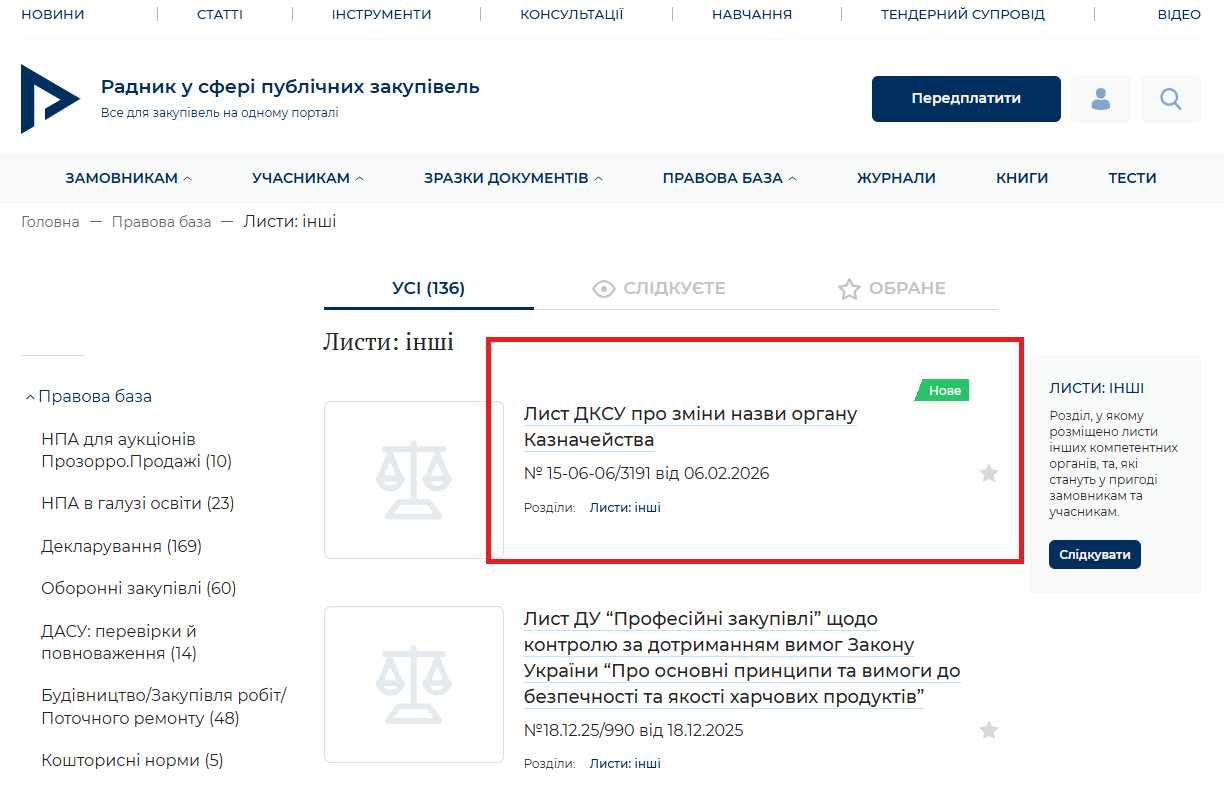Select the УСІ (136) tab

[x=428, y=289]
